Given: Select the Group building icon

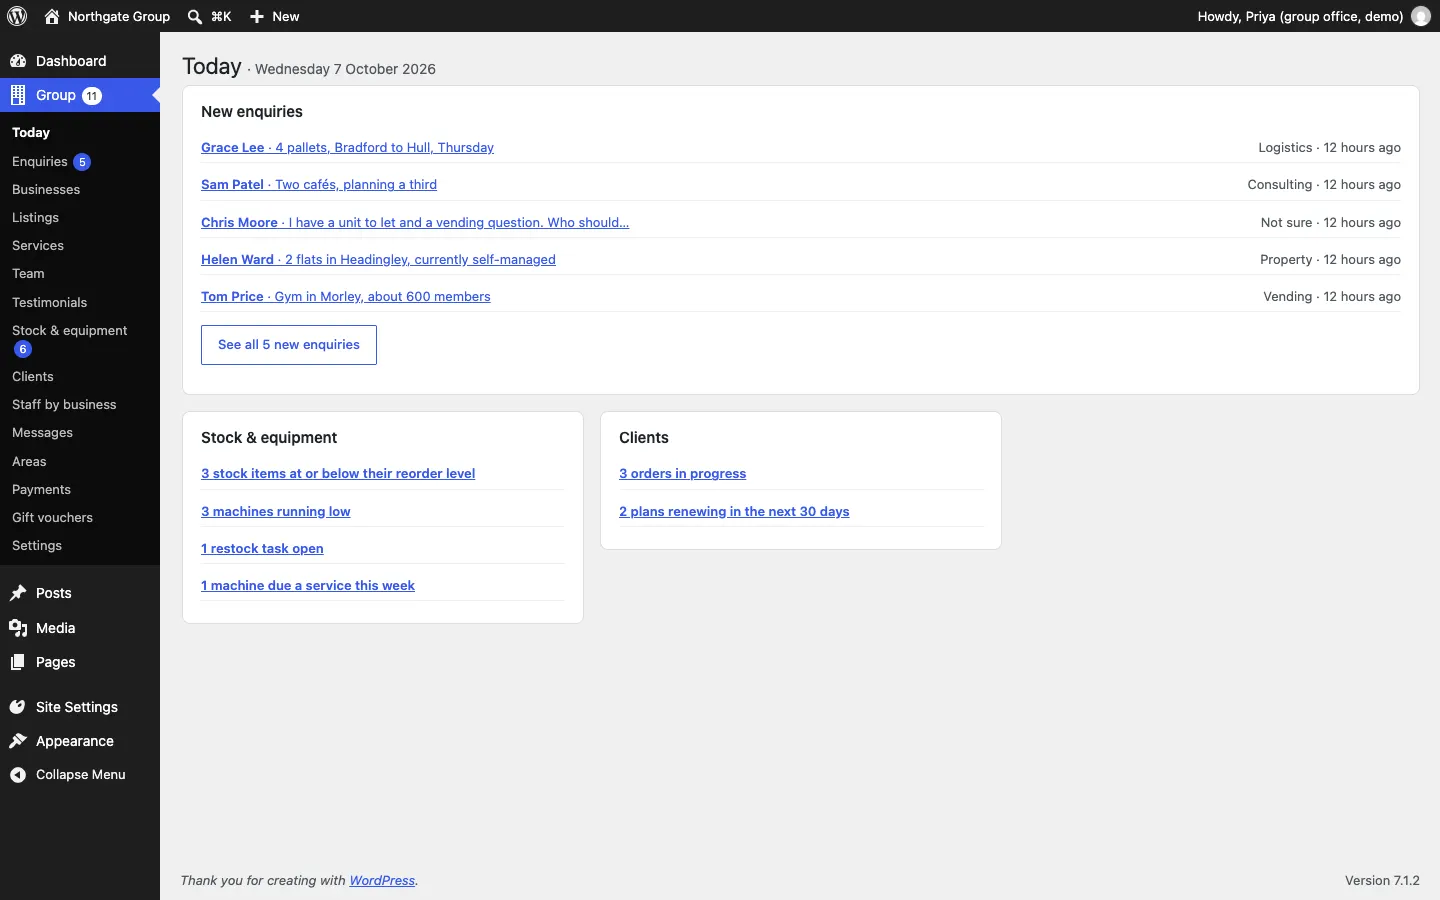Looking at the screenshot, I should point(18,95).
